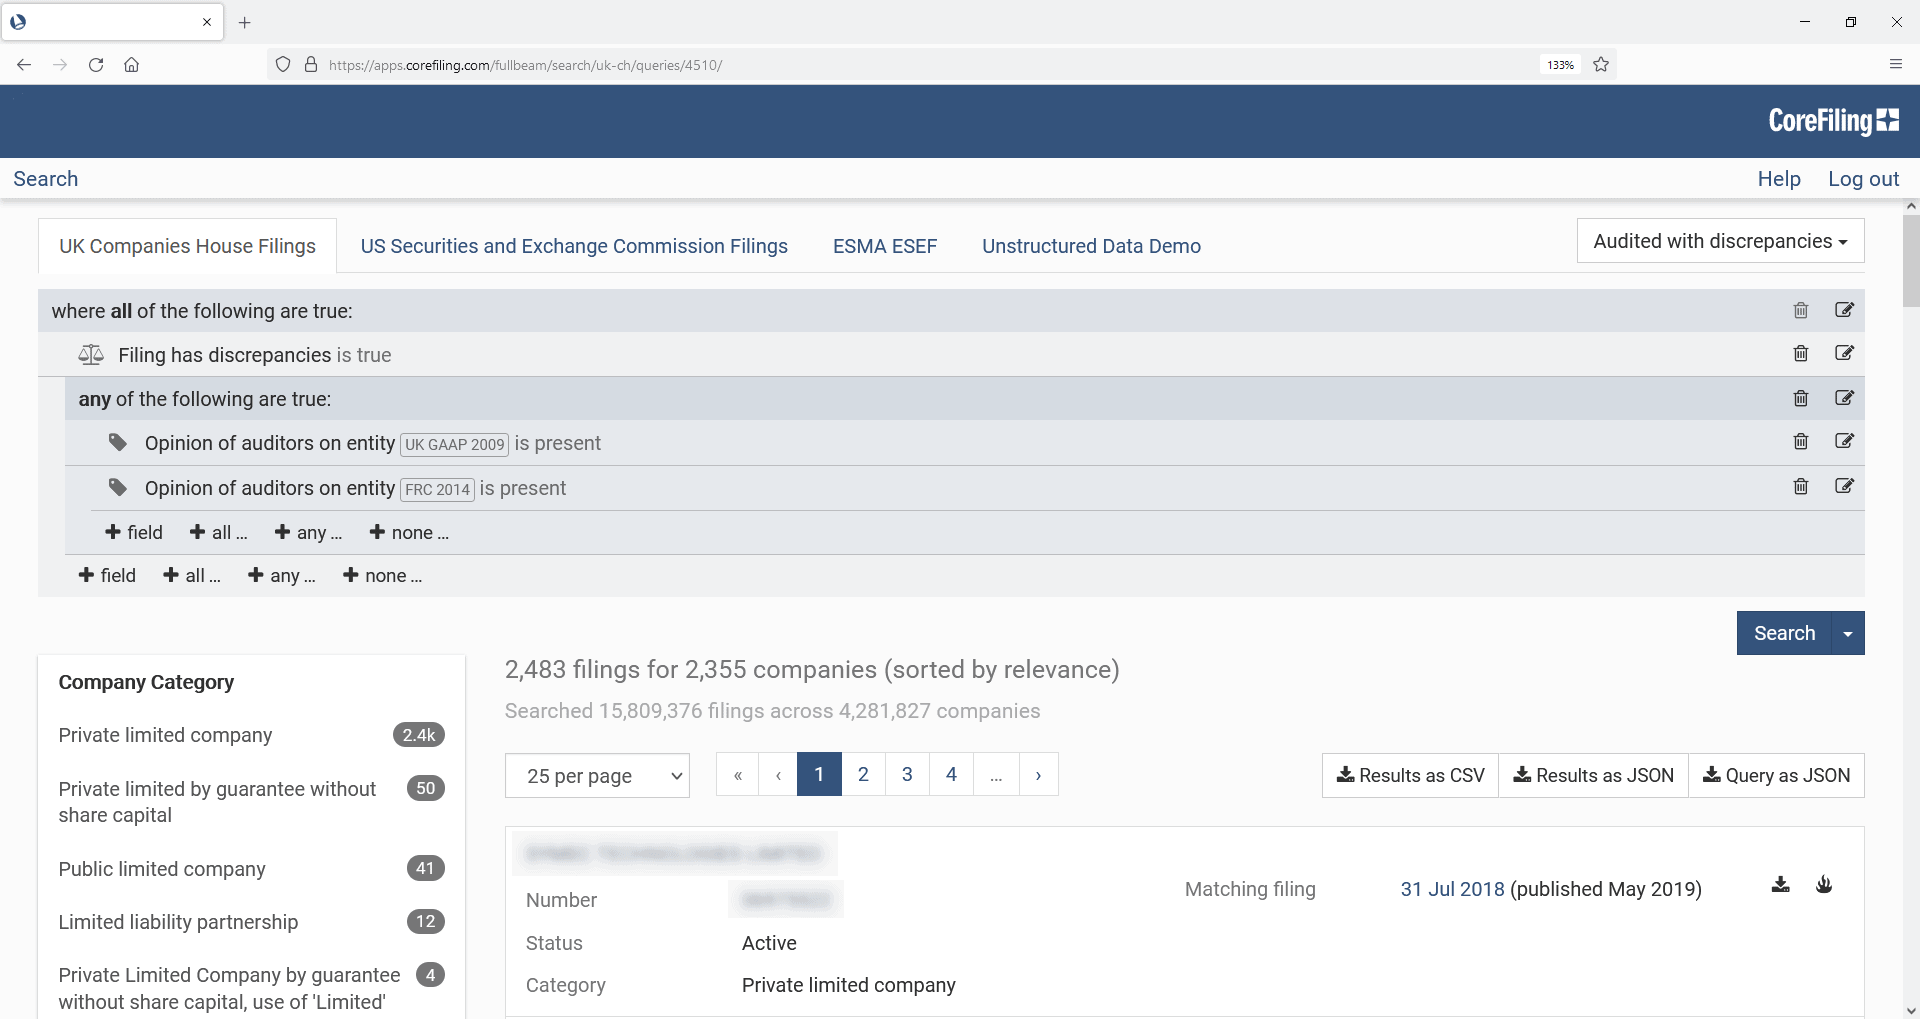Open the 'Audited with discrepancies' dropdown
Image resolution: width=1920 pixels, height=1019 pixels.
click(x=1720, y=241)
